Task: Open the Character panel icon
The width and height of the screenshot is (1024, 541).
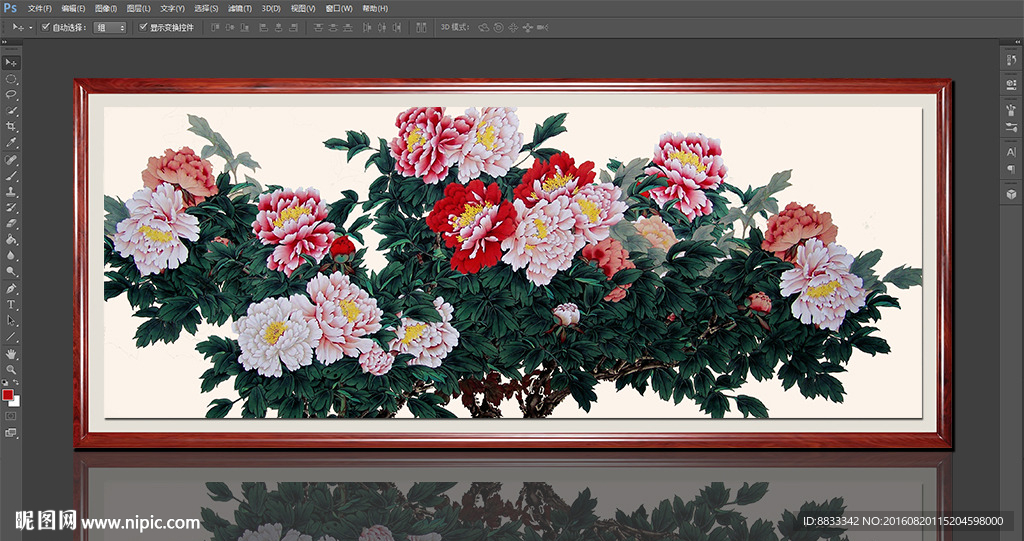Action: point(1012,152)
